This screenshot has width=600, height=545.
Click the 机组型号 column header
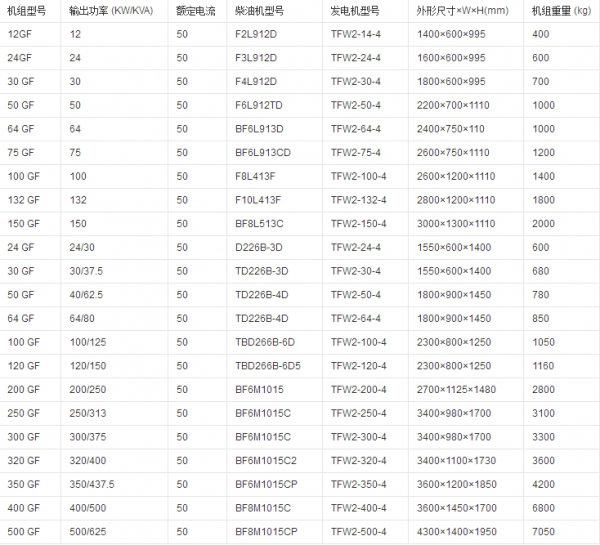[26, 11]
